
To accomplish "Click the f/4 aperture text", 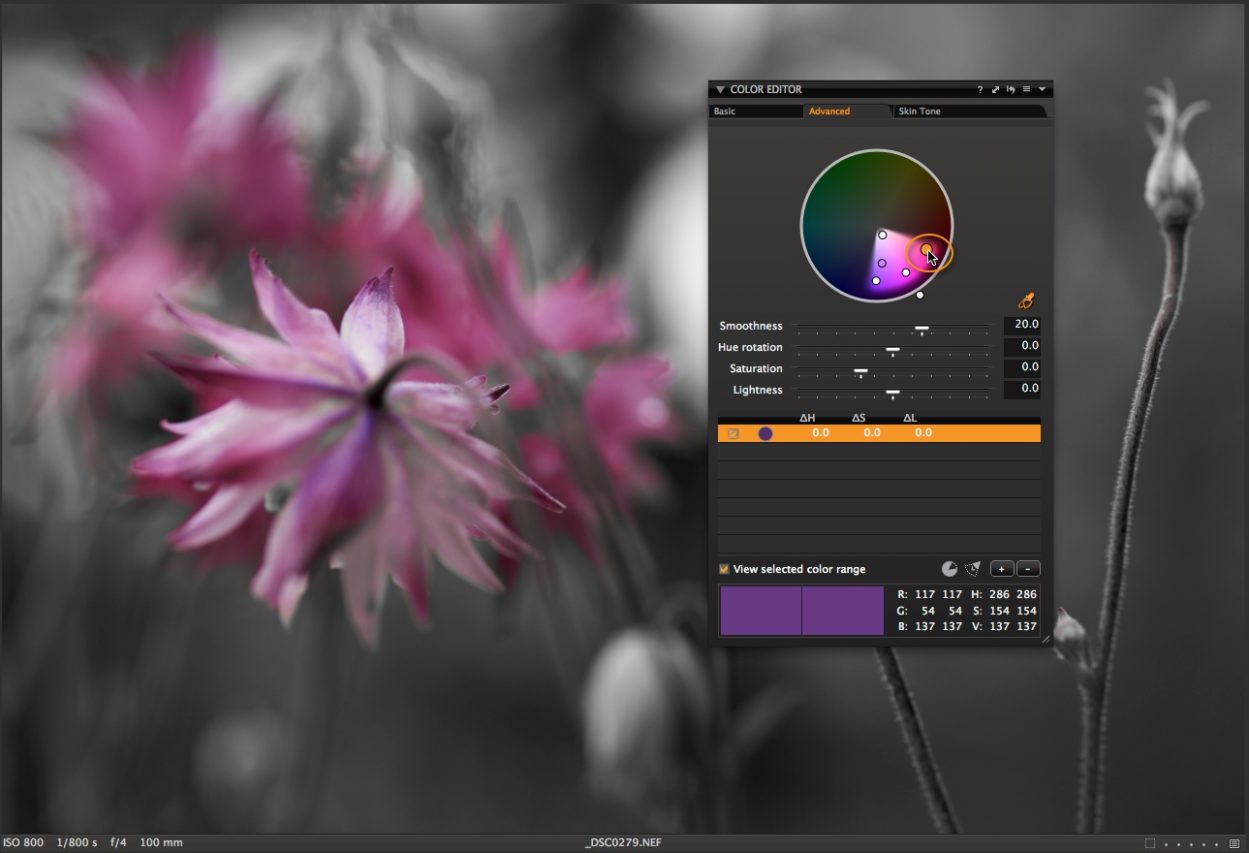I will pyautogui.click(x=118, y=843).
